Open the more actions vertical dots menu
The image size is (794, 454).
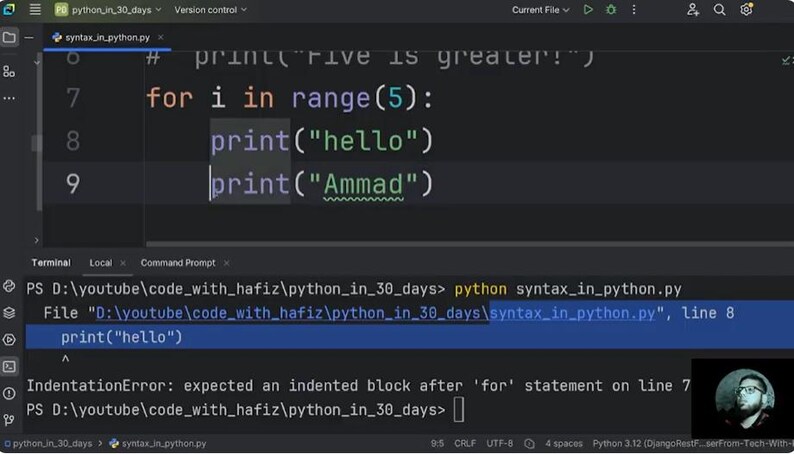634,10
